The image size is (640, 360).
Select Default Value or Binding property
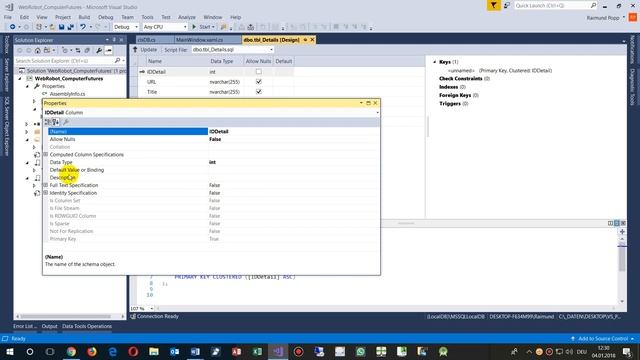(211, 170)
